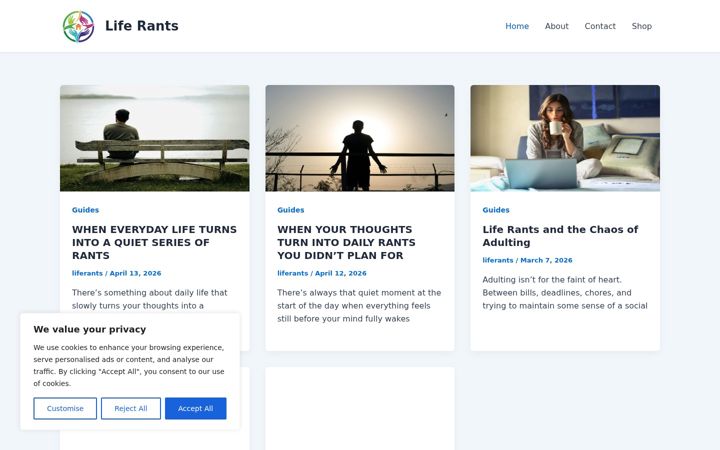Click the Guides category above the Daily Rants post

291,210
